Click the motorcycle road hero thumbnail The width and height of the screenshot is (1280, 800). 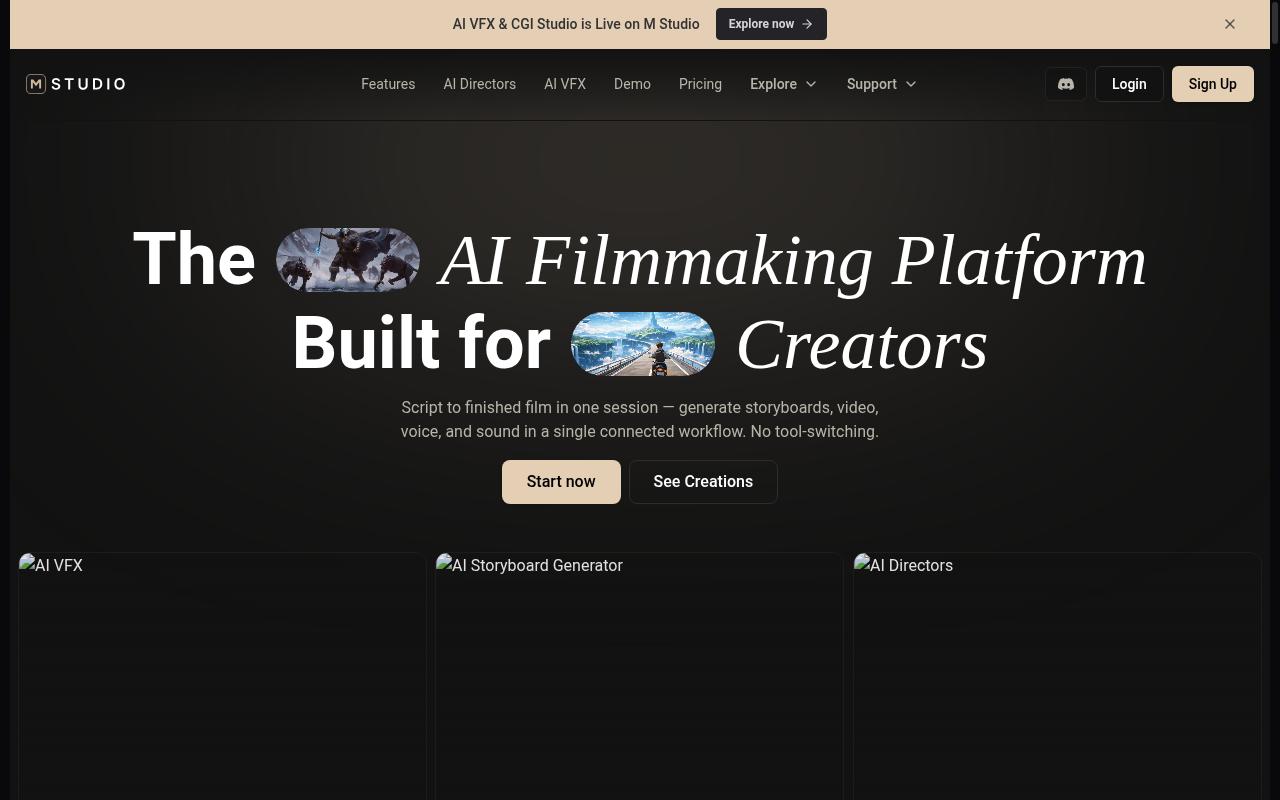coord(643,344)
